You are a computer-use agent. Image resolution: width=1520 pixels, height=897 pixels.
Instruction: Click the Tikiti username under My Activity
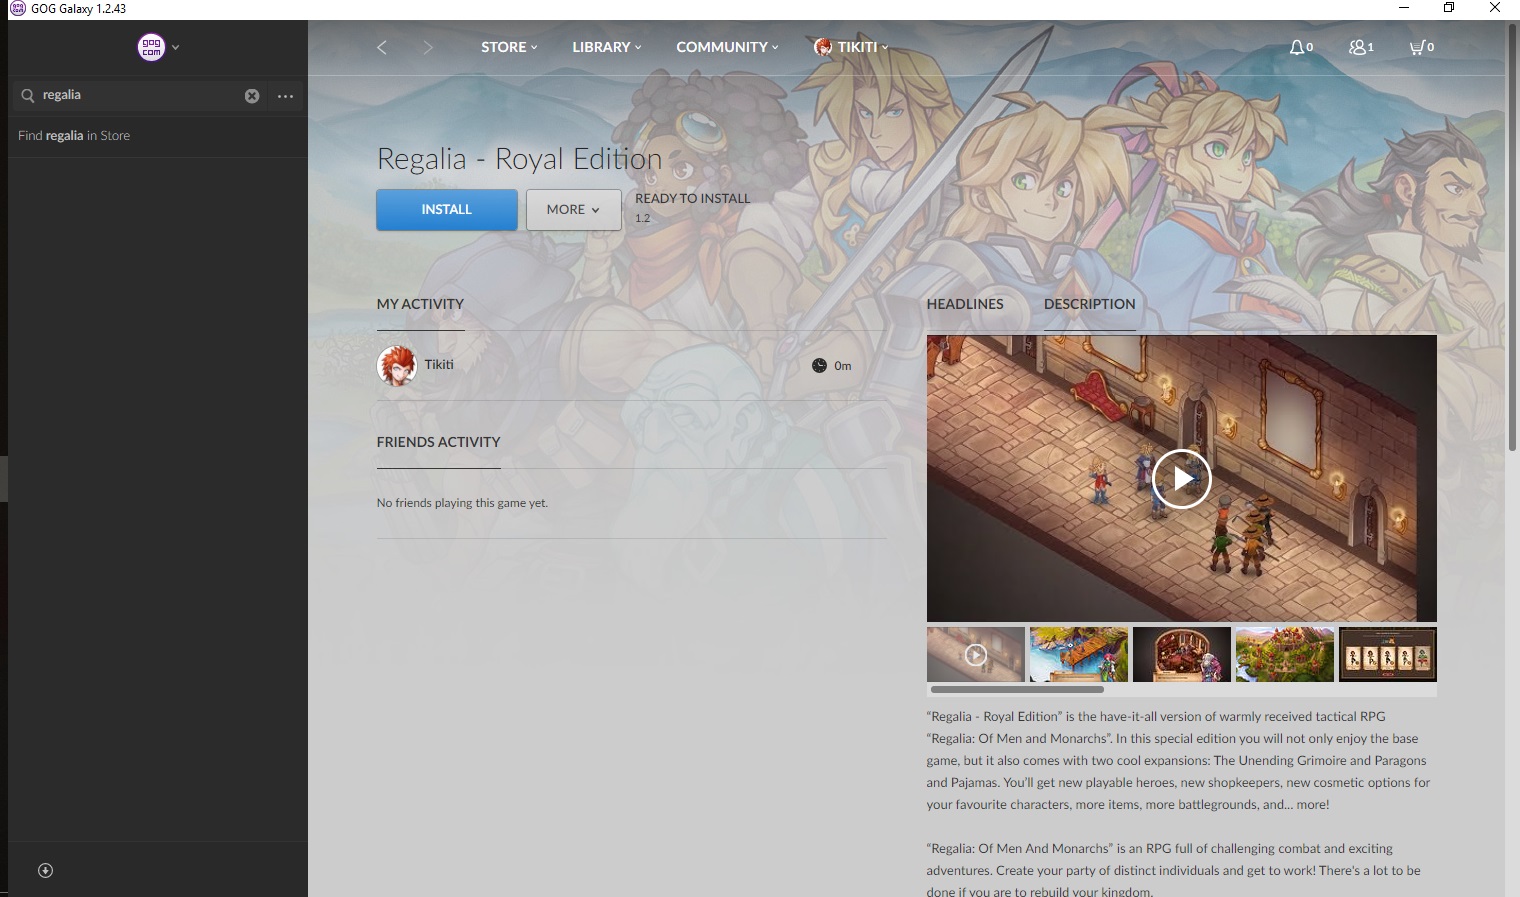[x=439, y=365]
